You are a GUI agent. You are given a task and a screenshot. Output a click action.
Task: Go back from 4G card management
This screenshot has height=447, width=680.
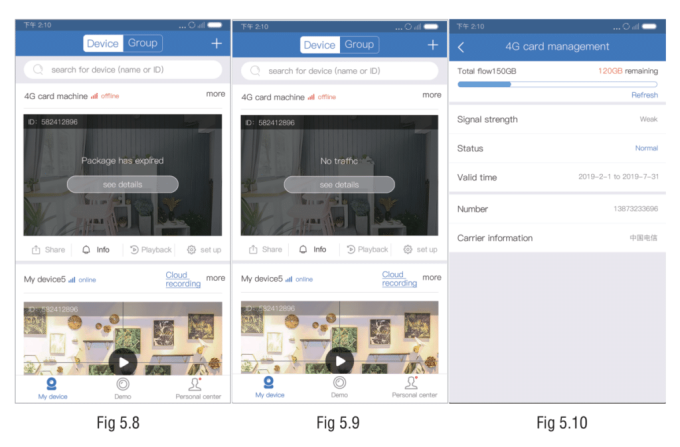461,46
